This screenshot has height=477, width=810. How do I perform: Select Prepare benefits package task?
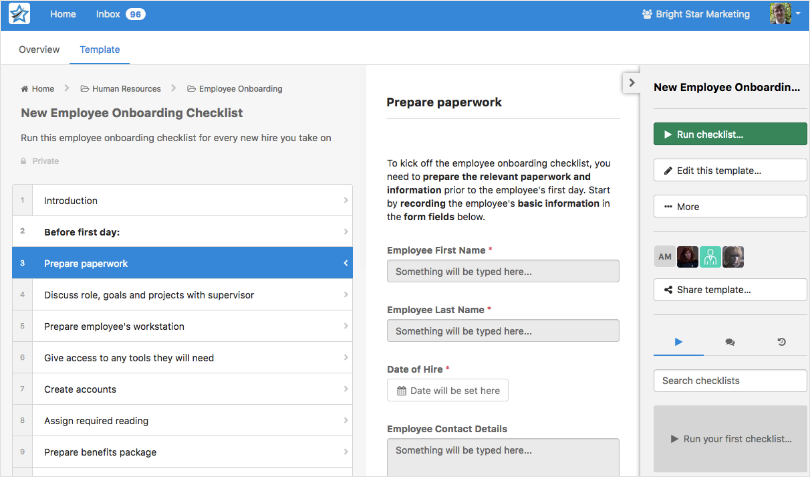coord(182,452)
